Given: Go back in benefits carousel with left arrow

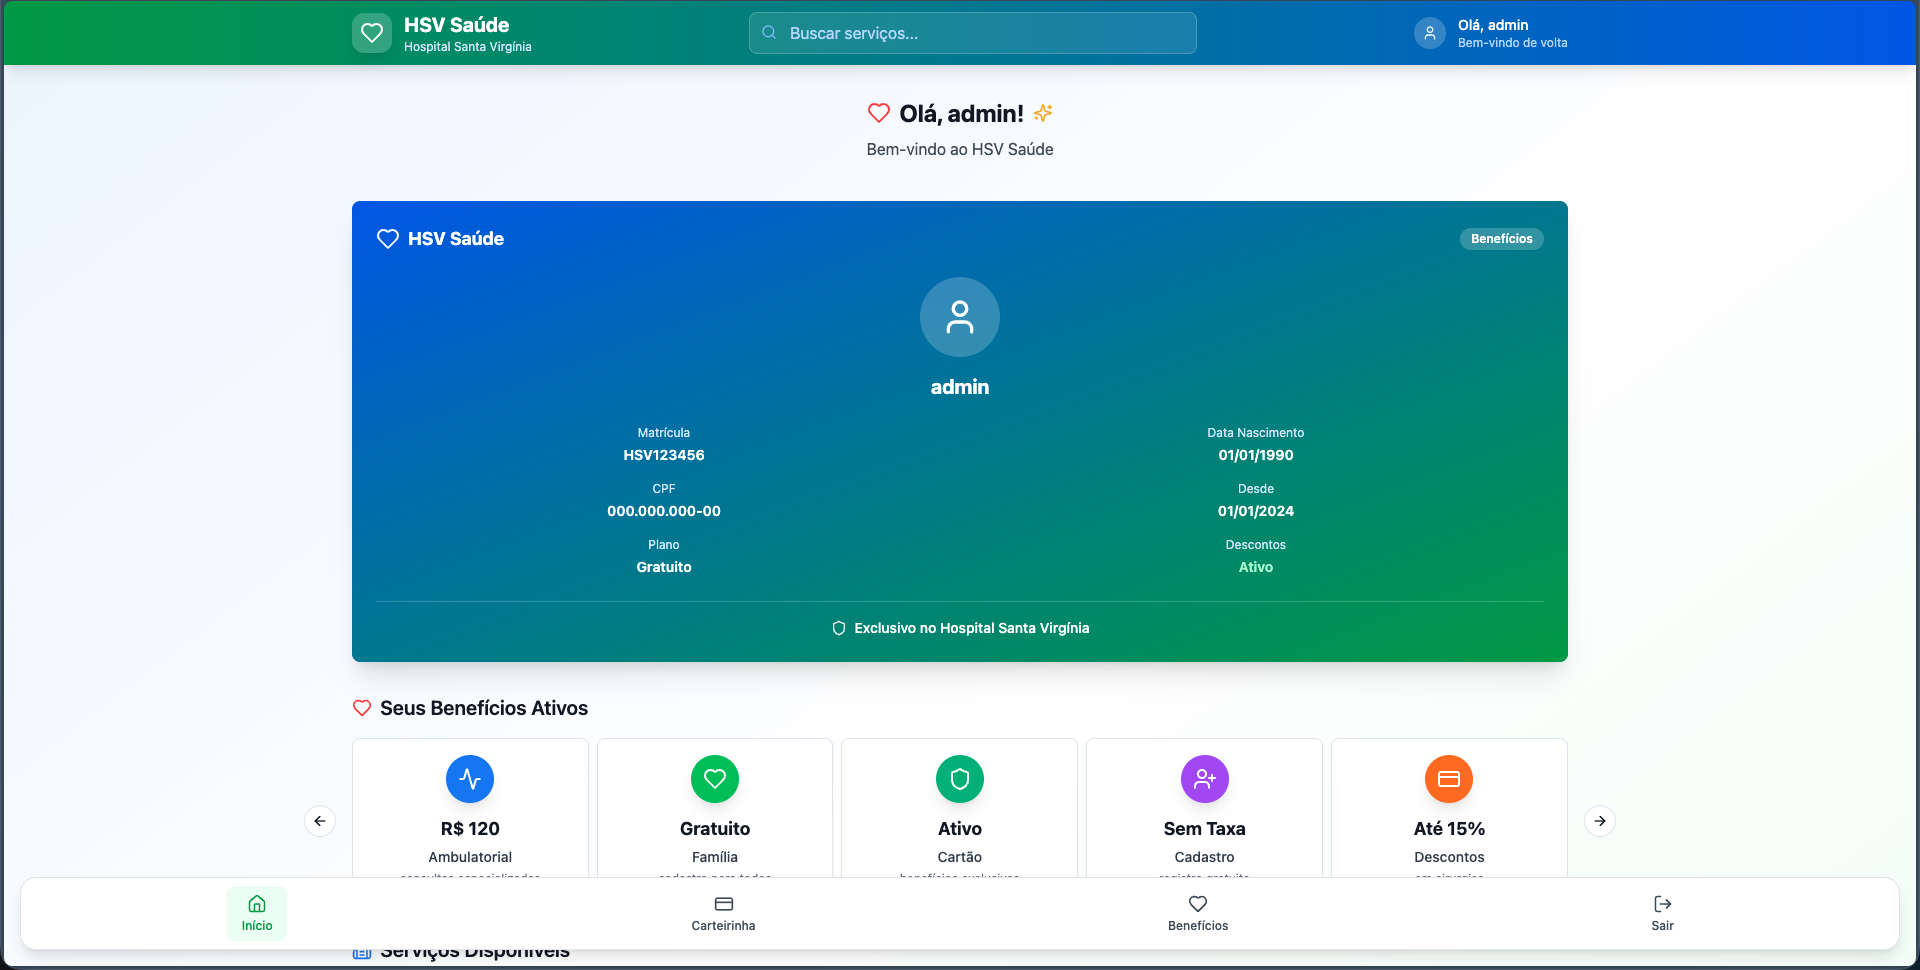Looking at the screenshot, I should (x=320, y=821).
